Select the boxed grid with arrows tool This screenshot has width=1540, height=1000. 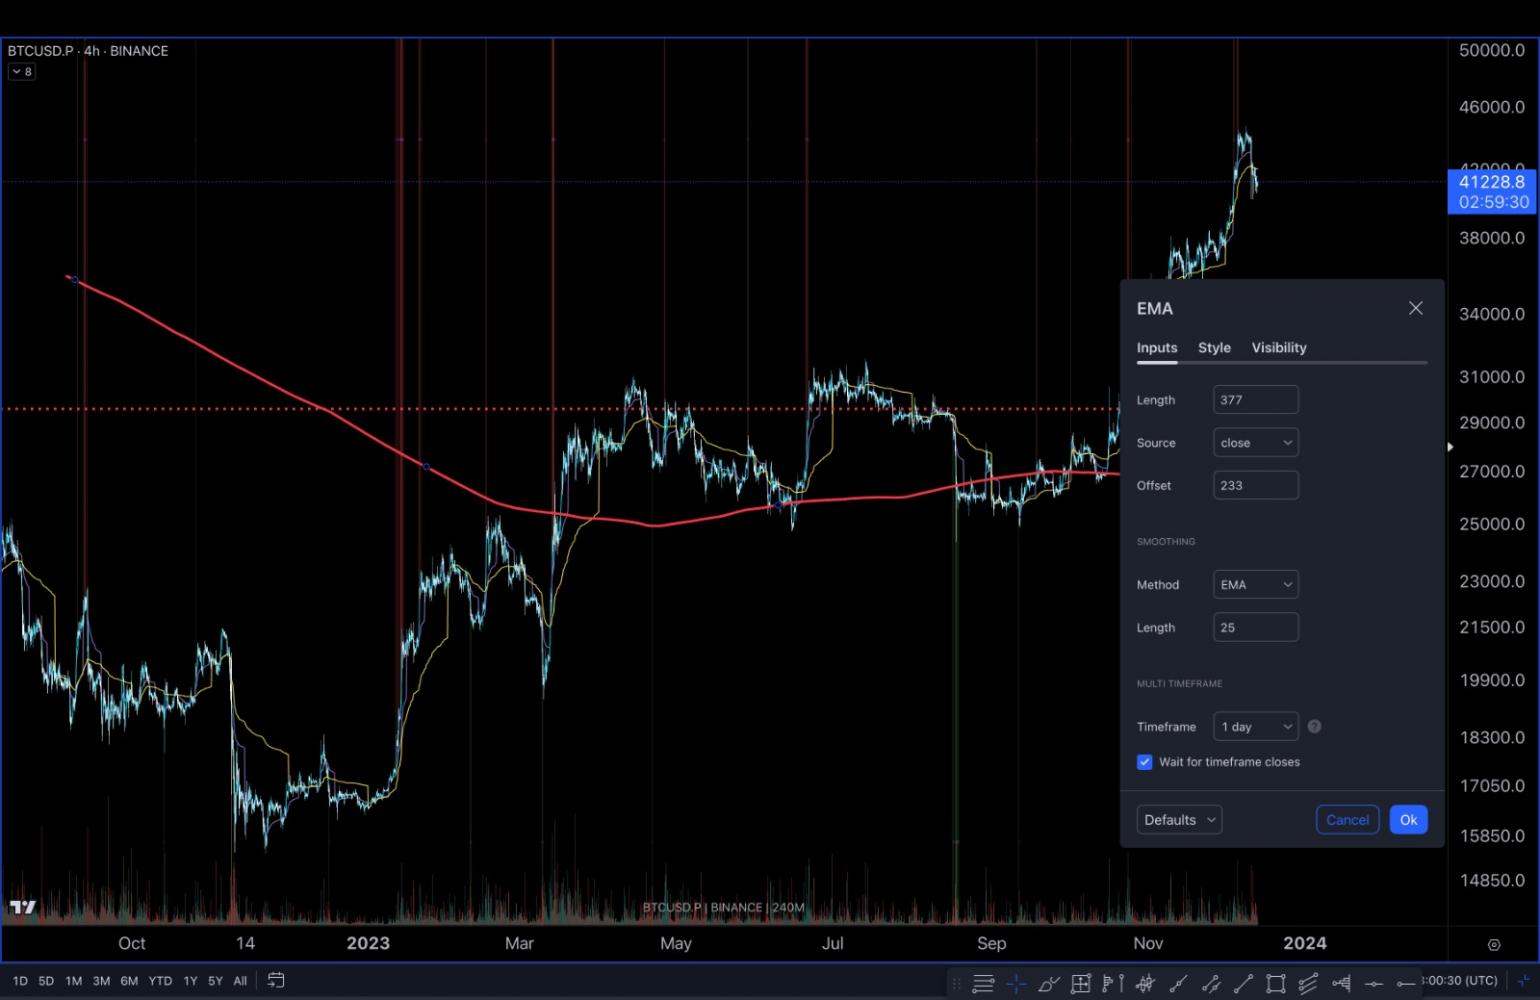pos(1081,984)
